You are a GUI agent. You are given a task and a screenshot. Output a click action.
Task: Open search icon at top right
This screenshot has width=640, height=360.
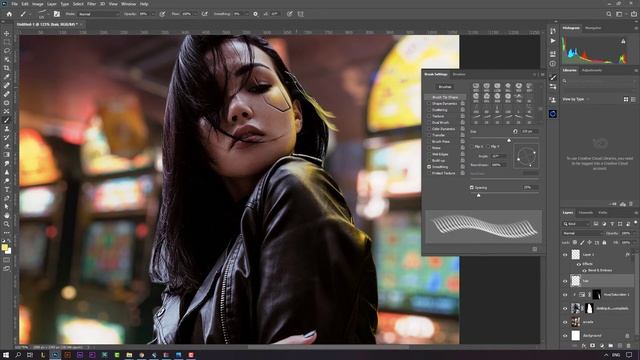tap(609, 14)
